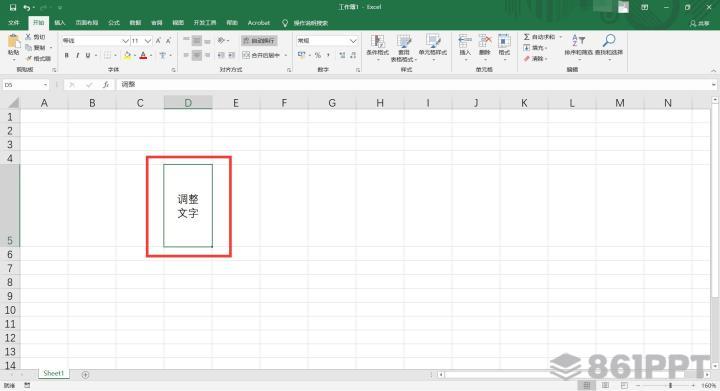720x391 pixels.
Task: Switch to the Page Layout (页面布局) tab
Action: (x=87, y=22)
